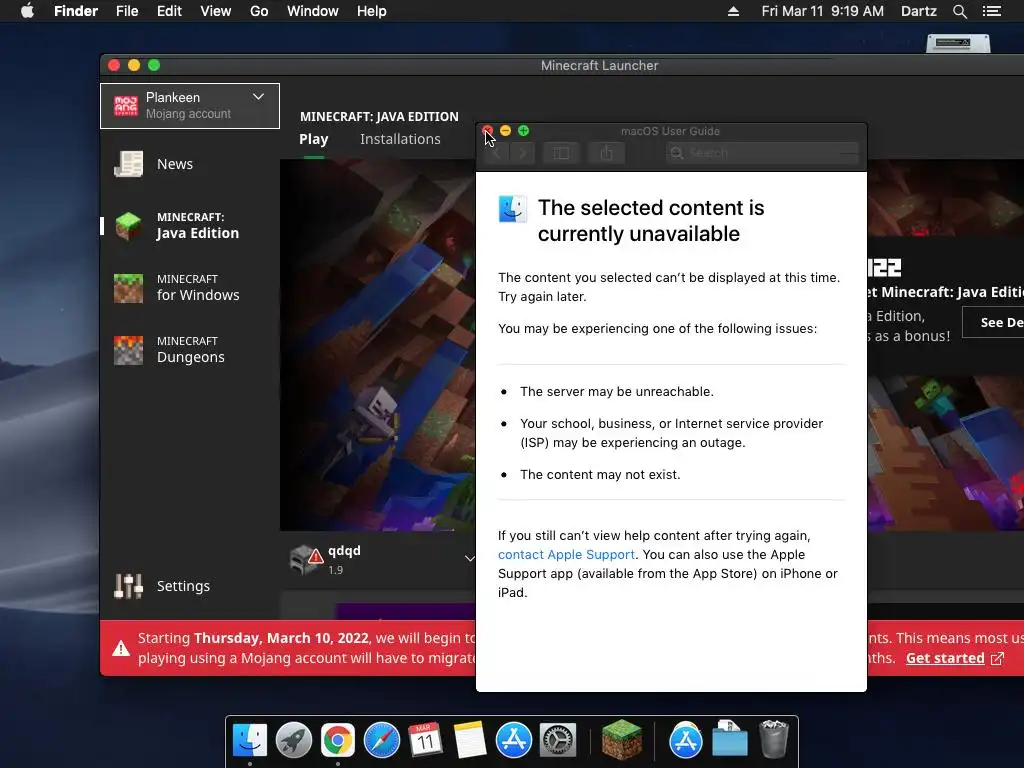Select Minecraft: Java Edition in sidebar
1024x768 pixels.
pyautogui.click(x=189, y=225)
